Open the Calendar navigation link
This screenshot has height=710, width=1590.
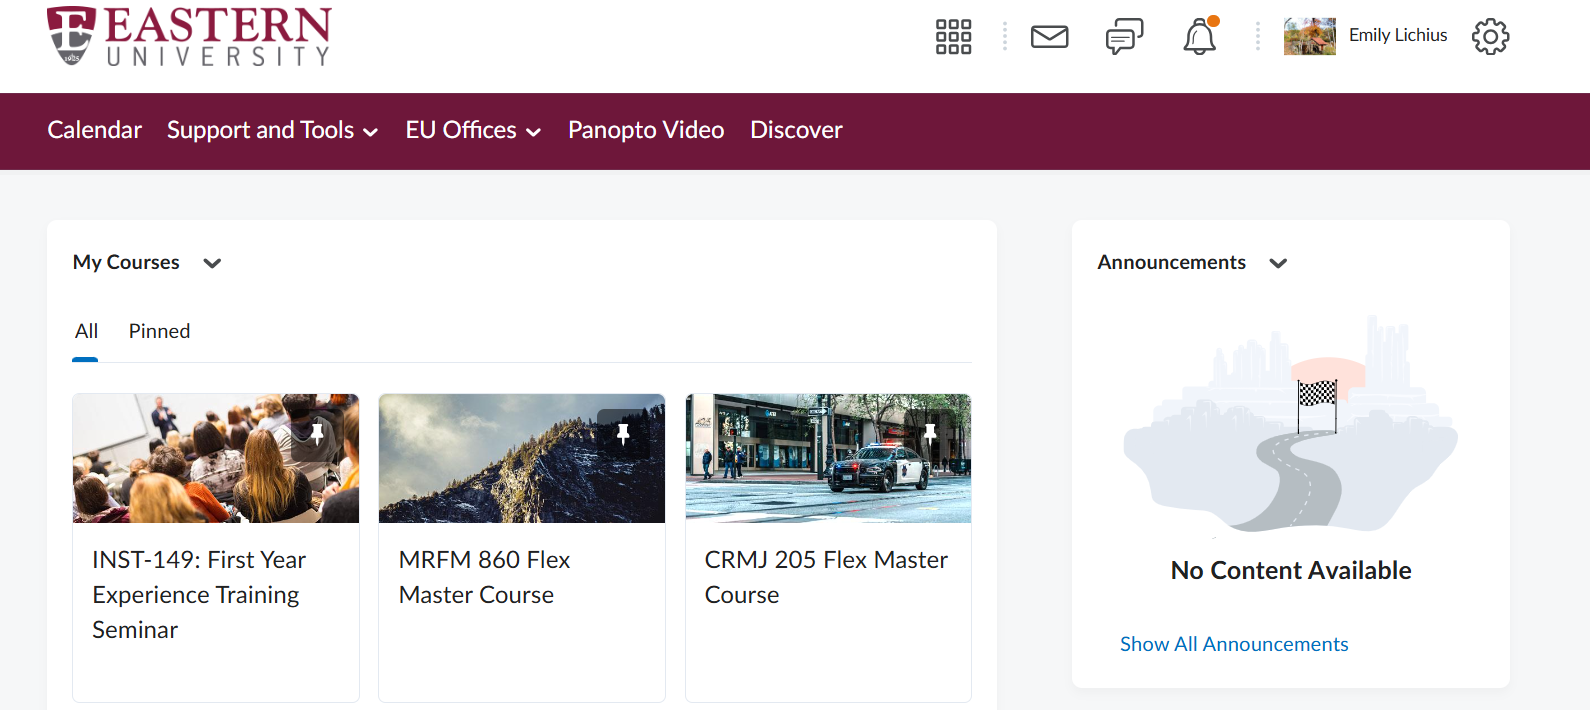point(95,130)
